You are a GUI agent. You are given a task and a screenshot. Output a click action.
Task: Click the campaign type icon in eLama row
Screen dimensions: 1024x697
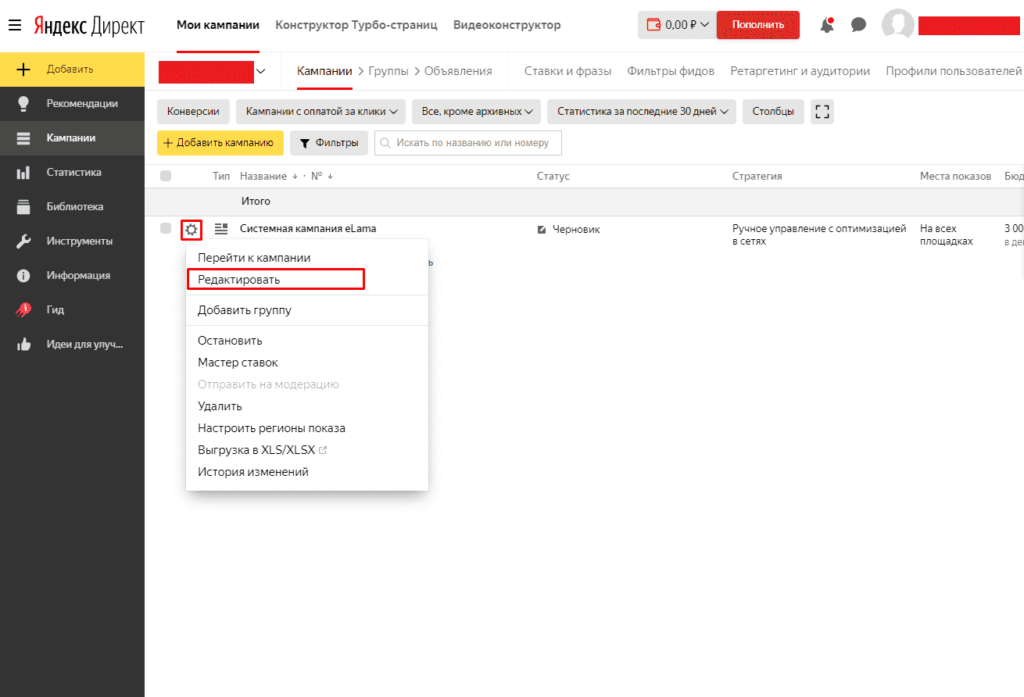221,229
